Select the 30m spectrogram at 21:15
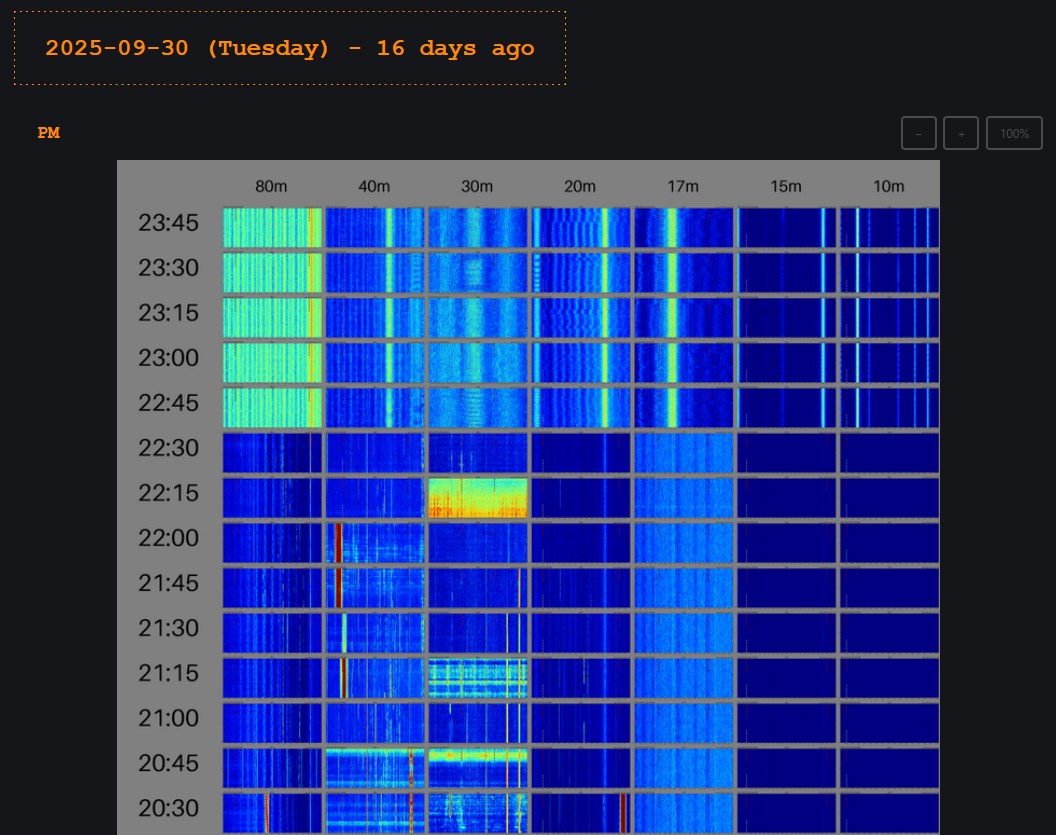Screen dimensions: 1056x835 tap(478, 678)
